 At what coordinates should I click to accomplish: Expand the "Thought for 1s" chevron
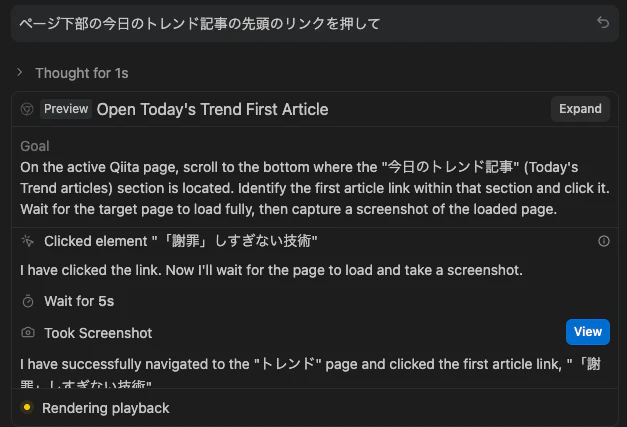pyautogui.click(x=19, y=72)
